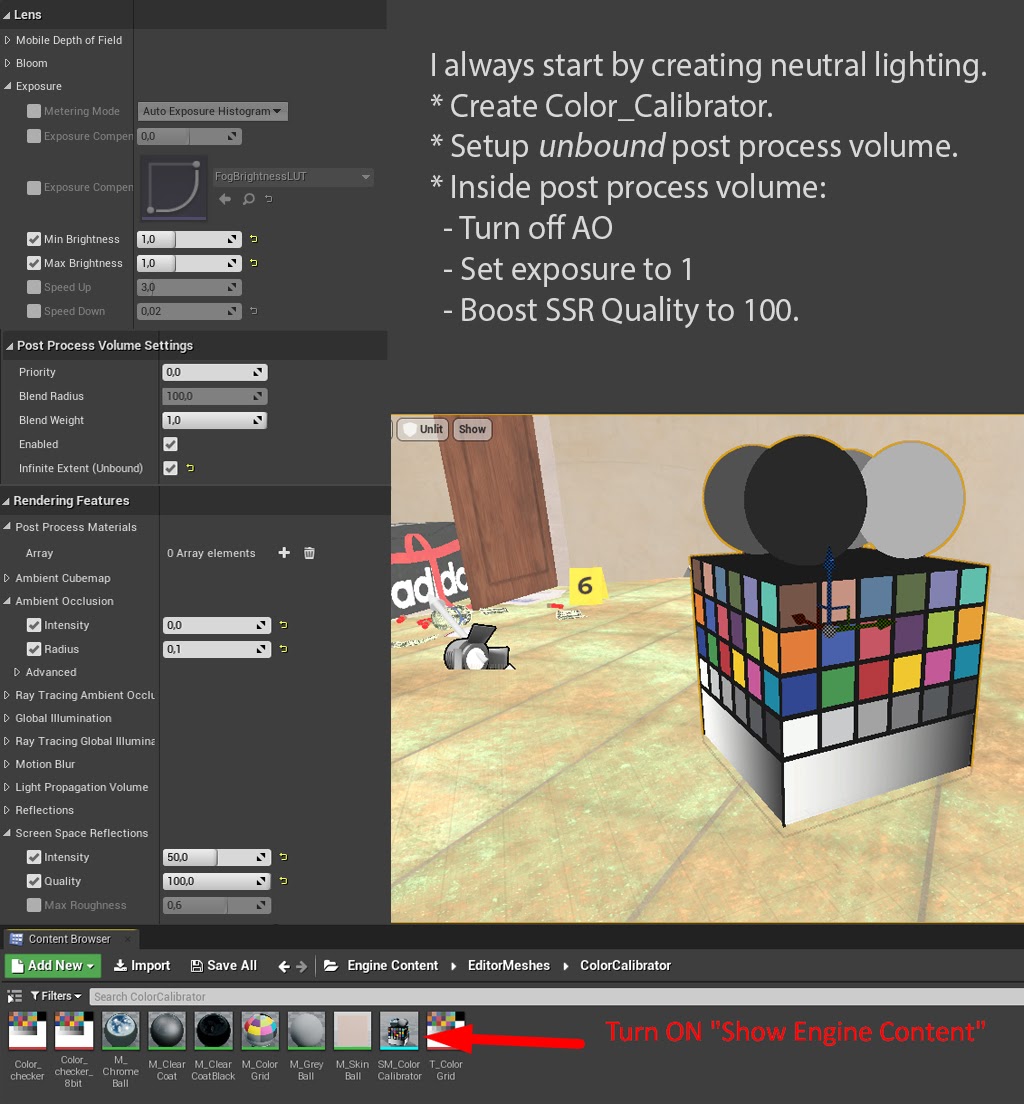
Task: Reset Screen Space Reflections Quality to default
Action: point(283,881)
